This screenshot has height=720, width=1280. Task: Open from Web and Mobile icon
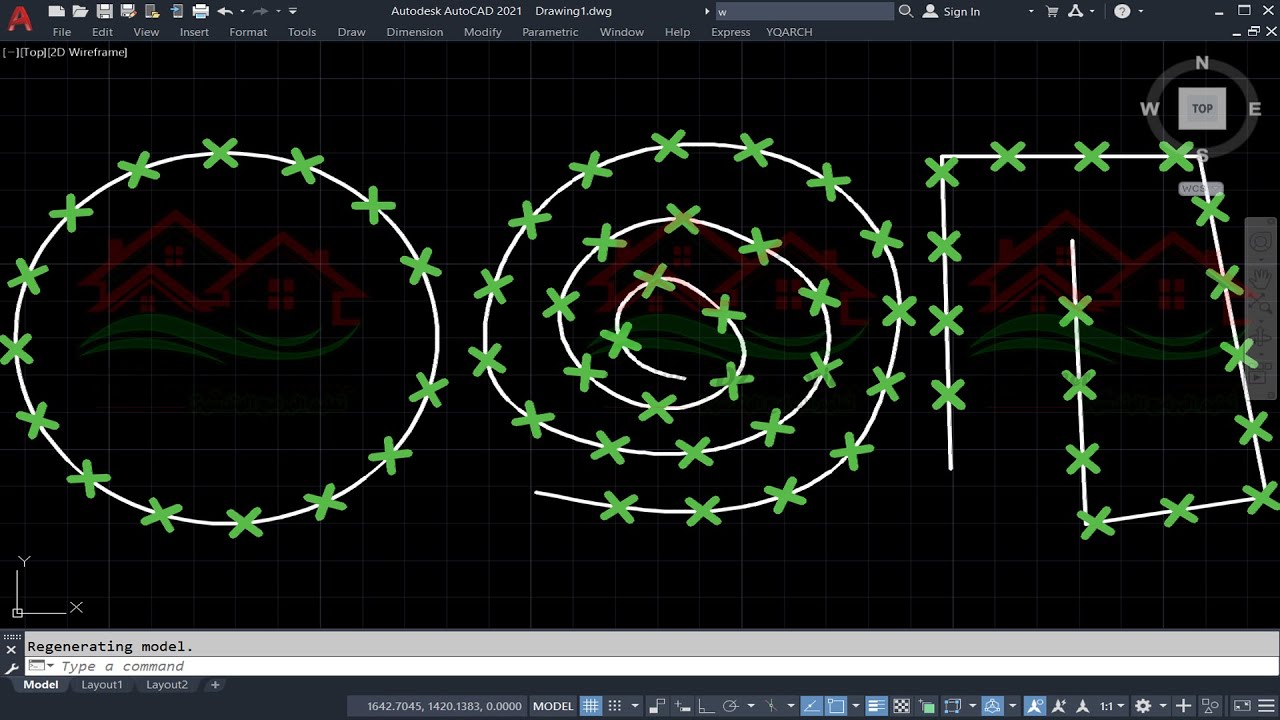(x=152, y=11)
